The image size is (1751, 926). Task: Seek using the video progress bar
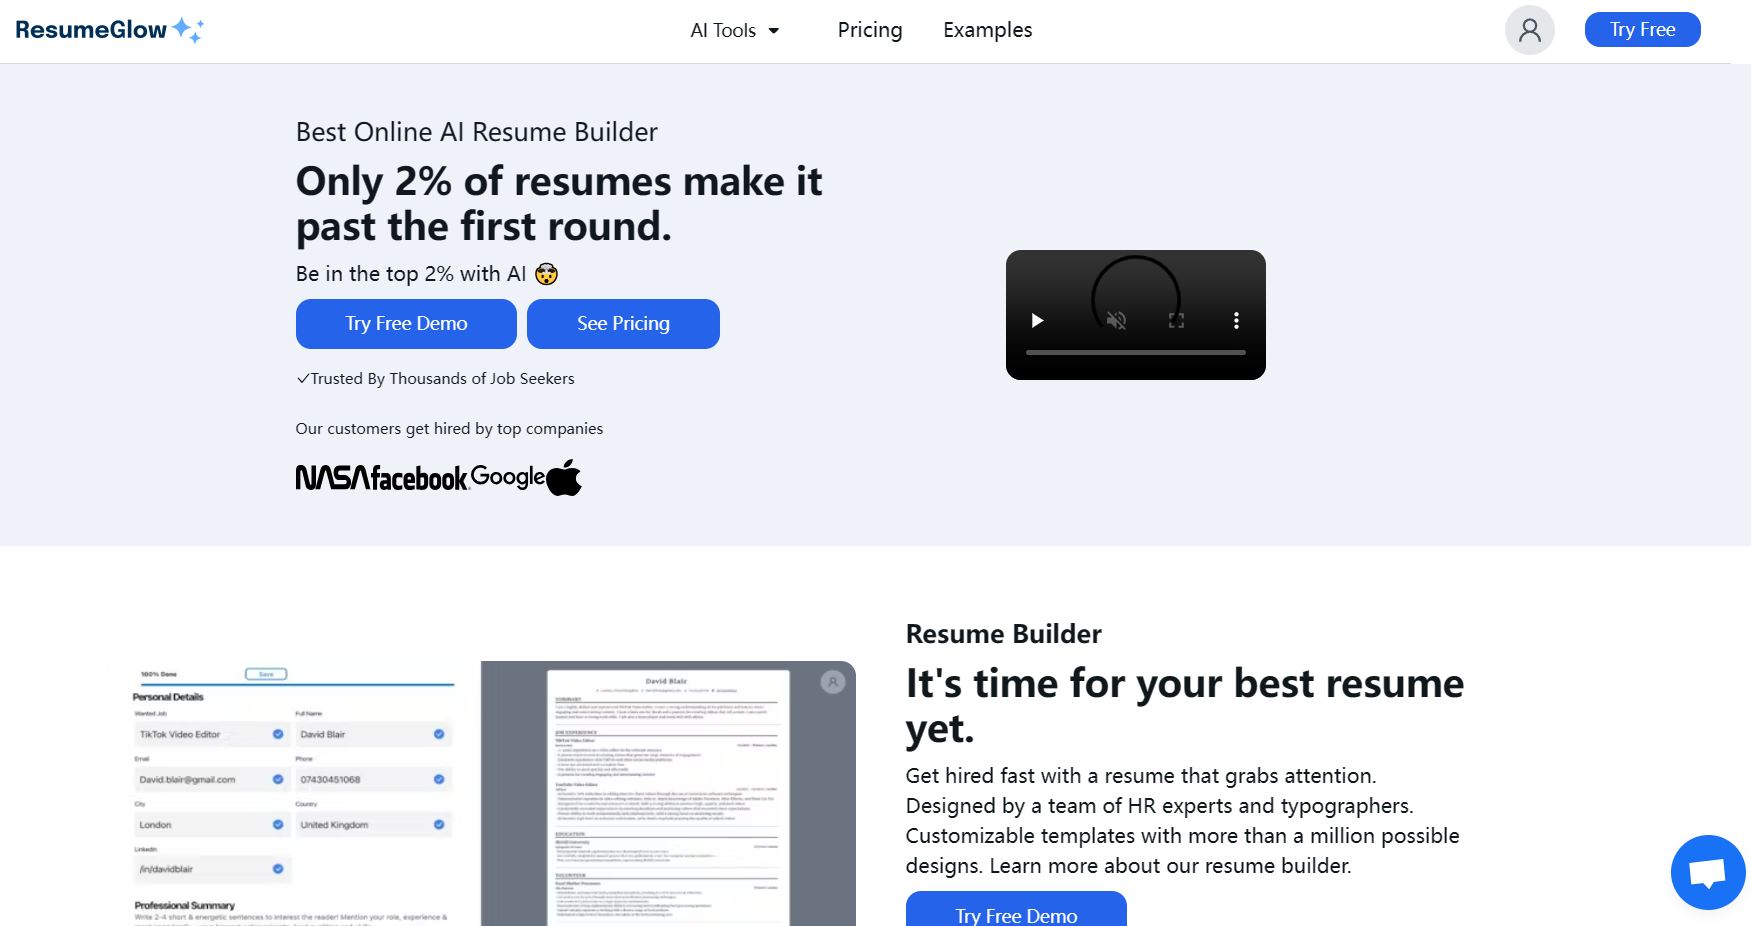pos(1135,353)
